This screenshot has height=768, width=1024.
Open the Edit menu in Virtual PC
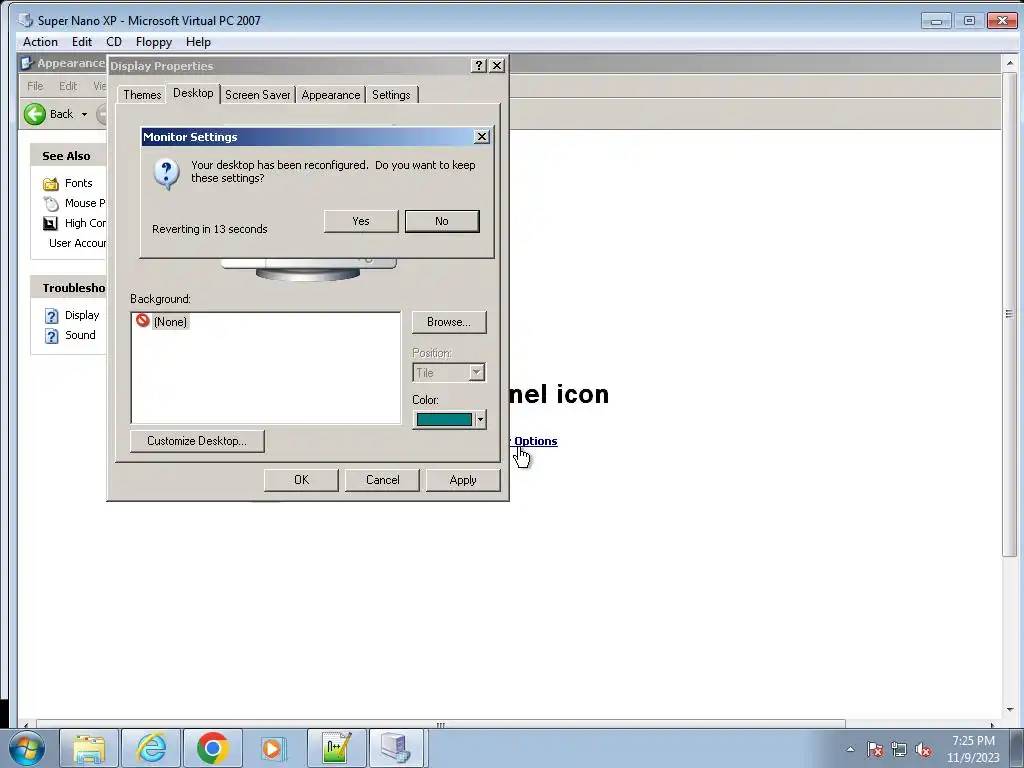click(x=82, y=42)
